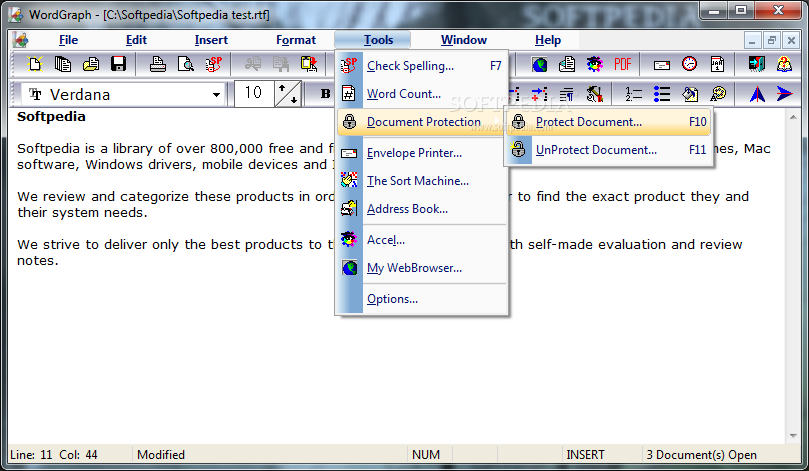
Task: Click the greyed-out cut scissors icon
Action: click(253, 64)
